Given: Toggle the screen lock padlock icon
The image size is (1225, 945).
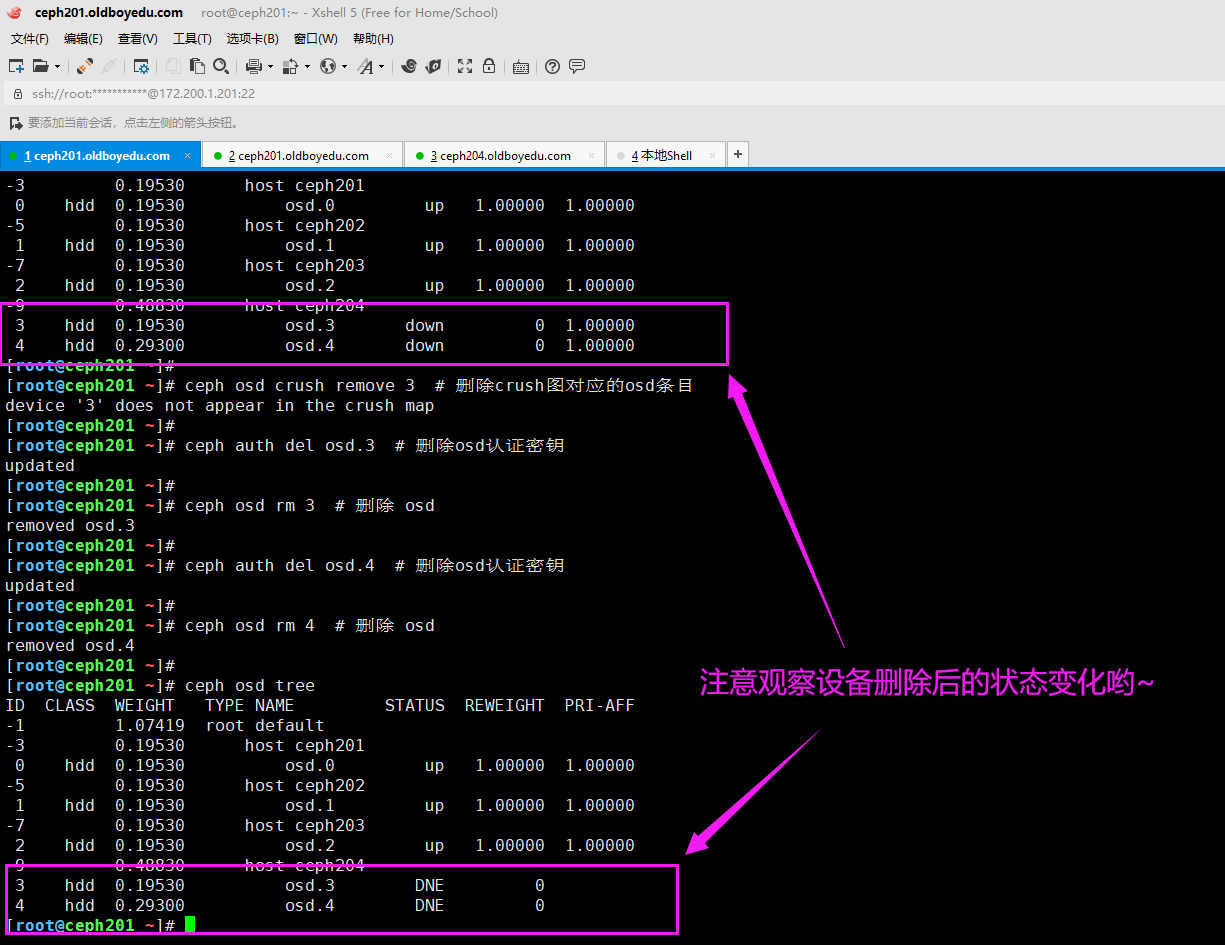Looking at the screenshot, I should pos(489,67).
